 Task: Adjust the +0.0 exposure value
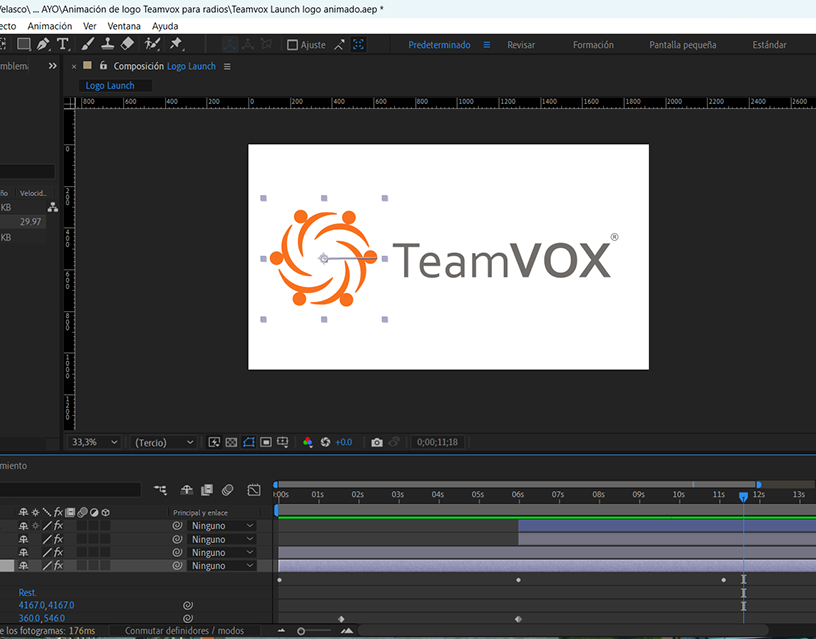click(343, 442)
